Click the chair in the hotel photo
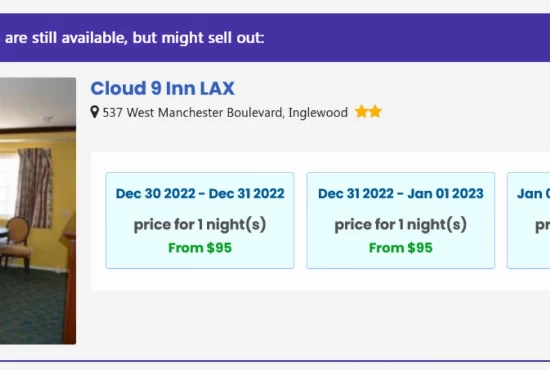The image size is (550, 370). click(15, 244)
